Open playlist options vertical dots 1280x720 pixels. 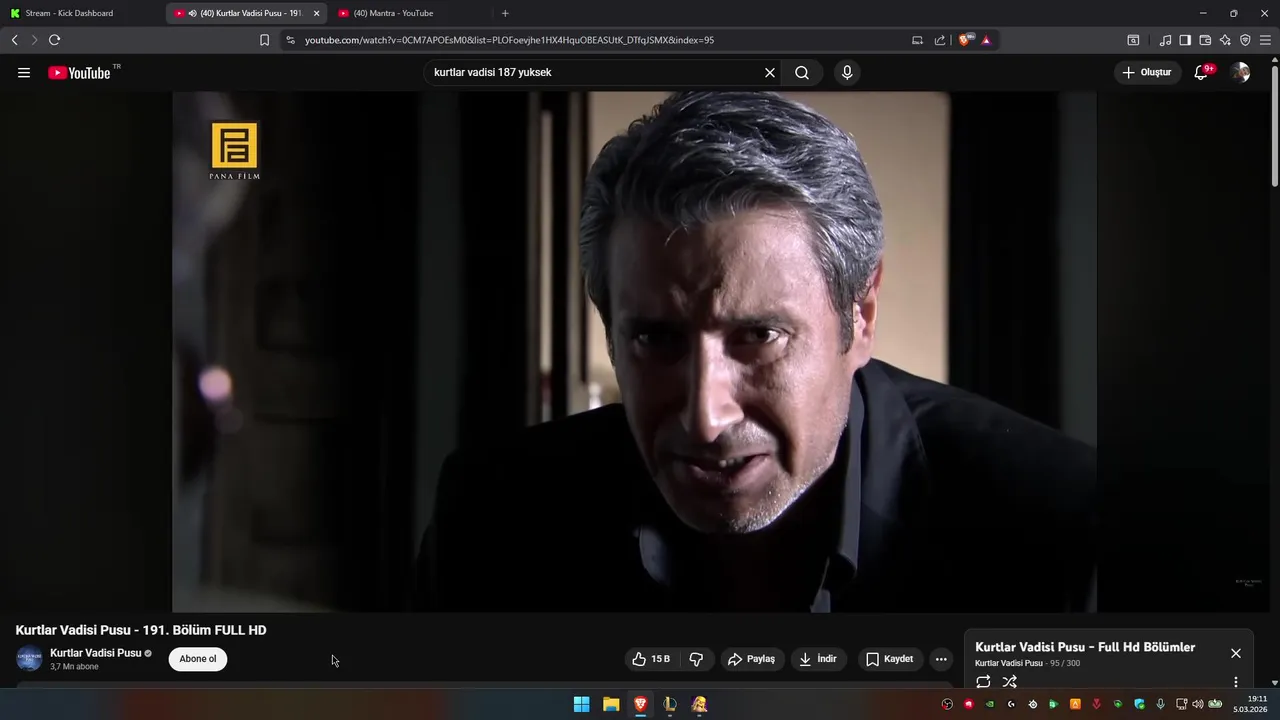coord(1236,682)
